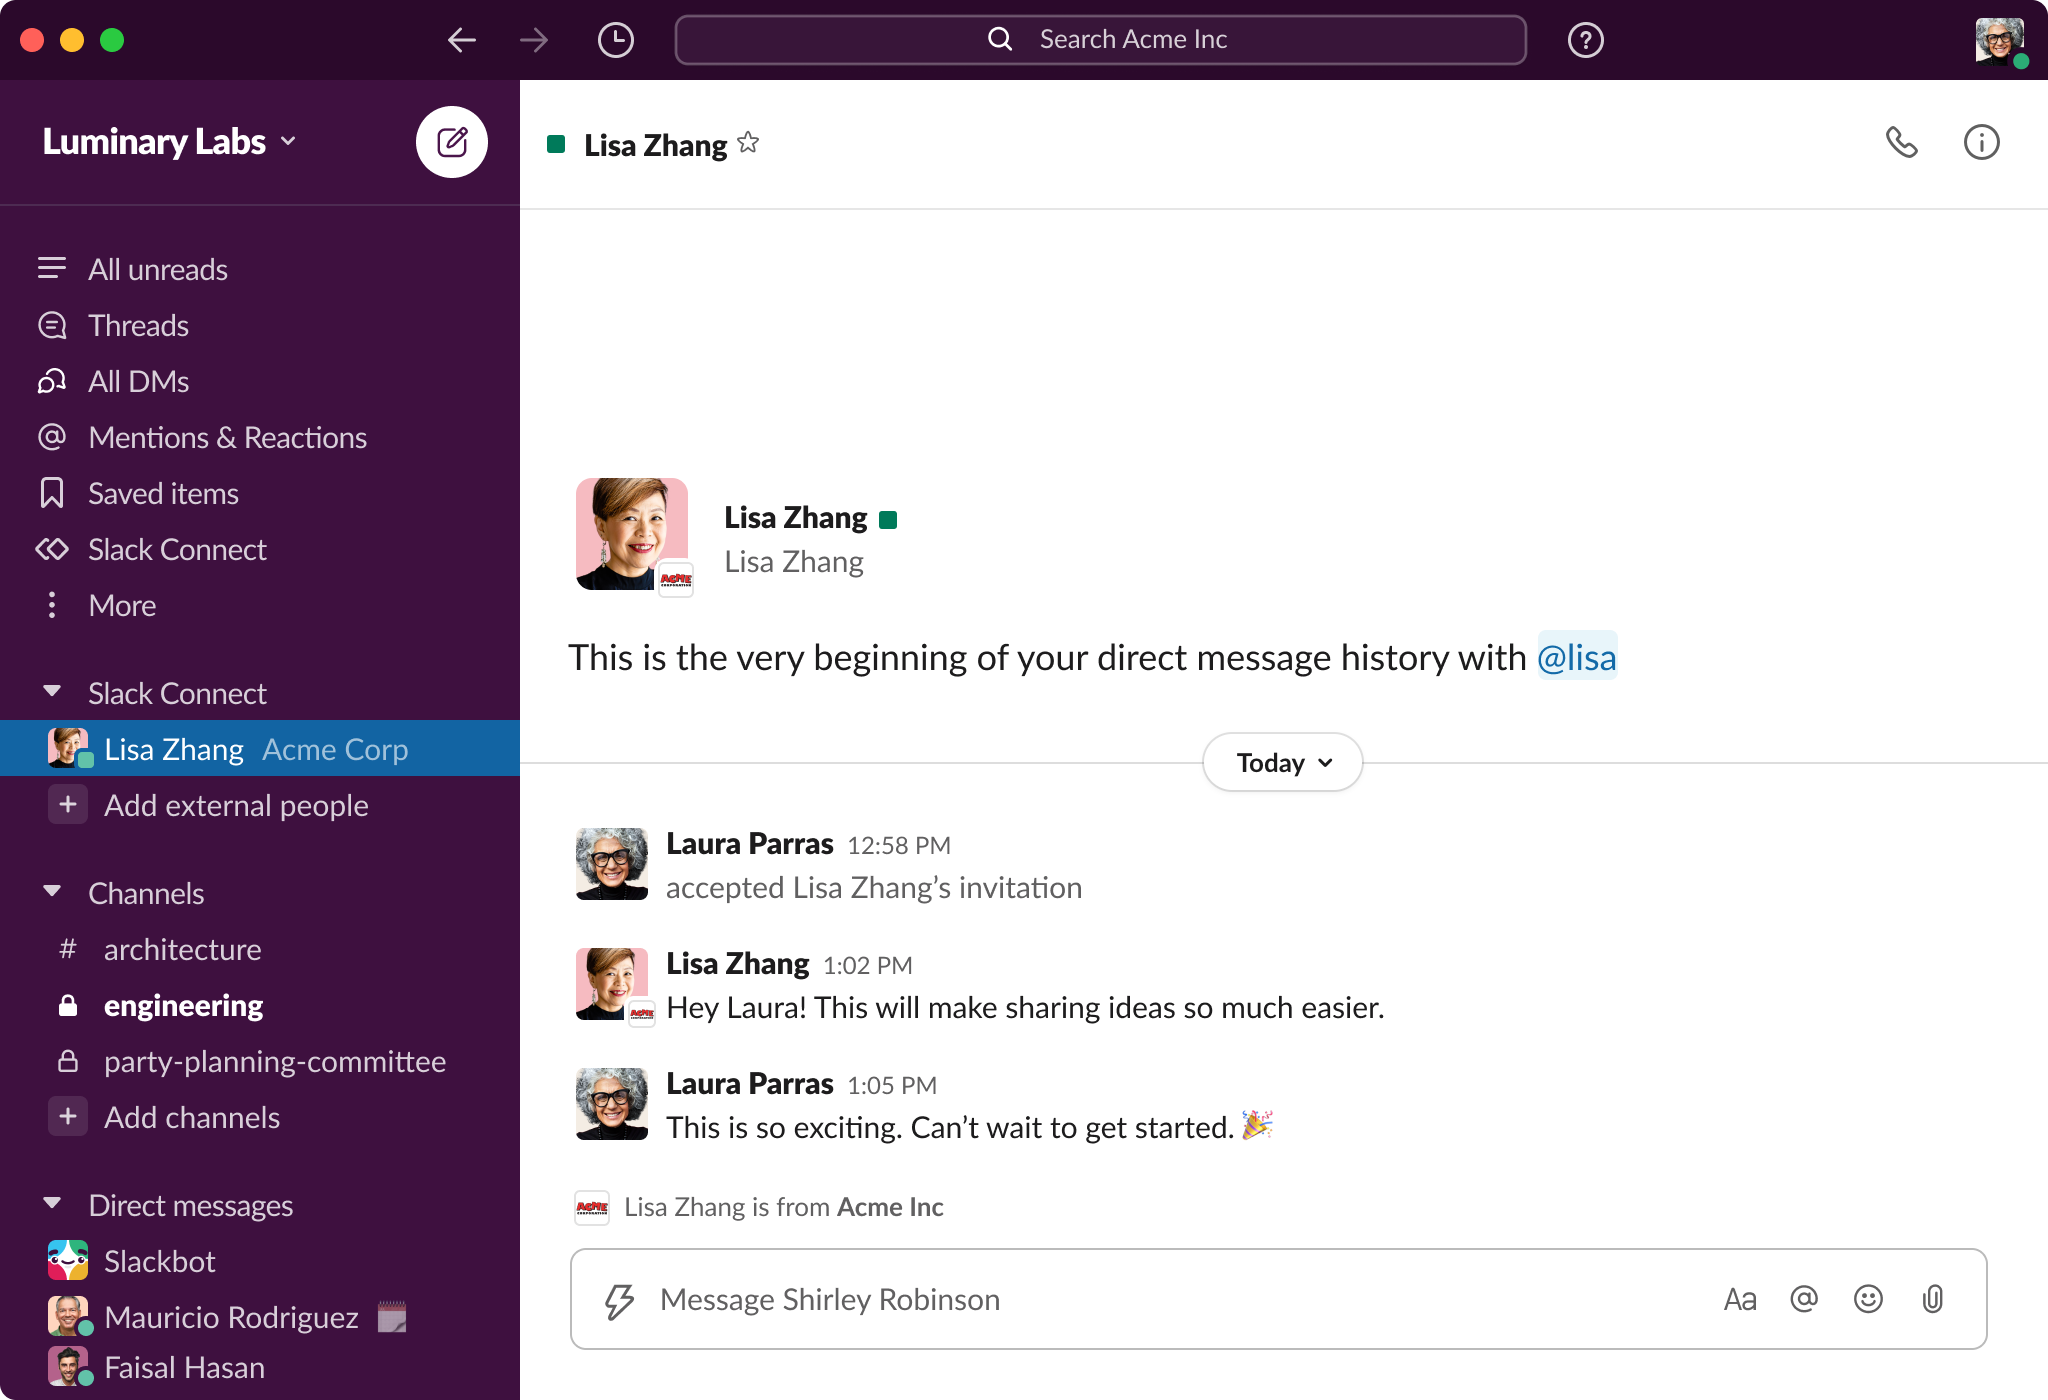Click the history clock icon
This screenshot has height=1400, width=2048.
[616, 39]
